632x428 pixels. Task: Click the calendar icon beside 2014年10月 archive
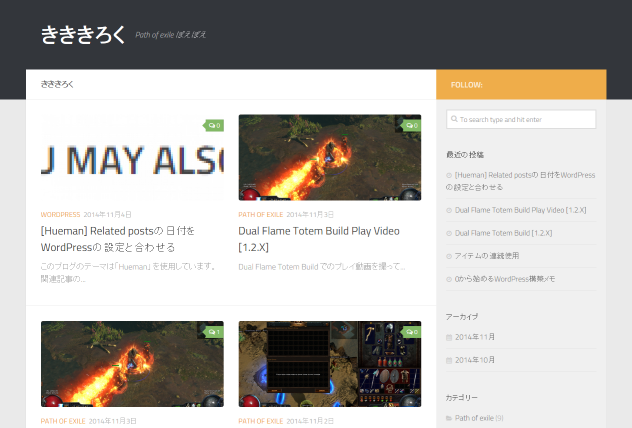point(449,360)
